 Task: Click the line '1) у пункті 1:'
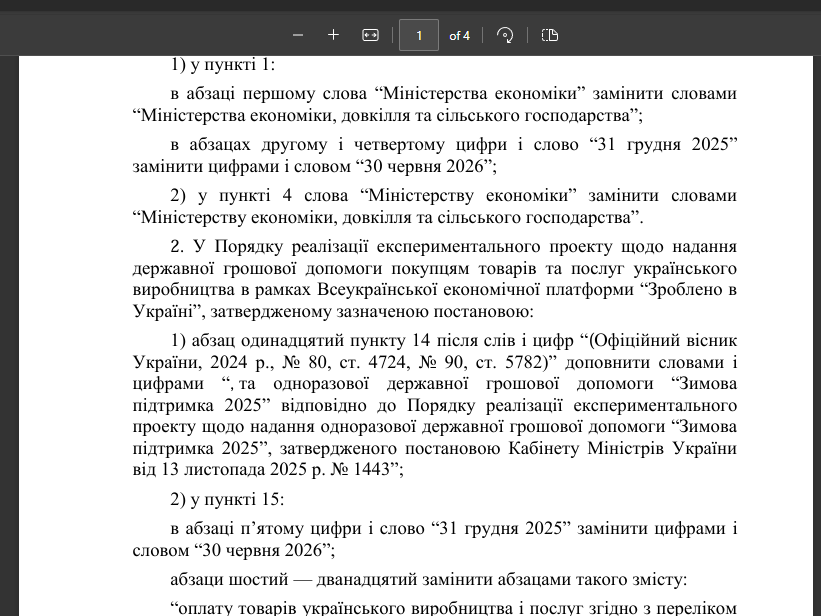[222, 64]
